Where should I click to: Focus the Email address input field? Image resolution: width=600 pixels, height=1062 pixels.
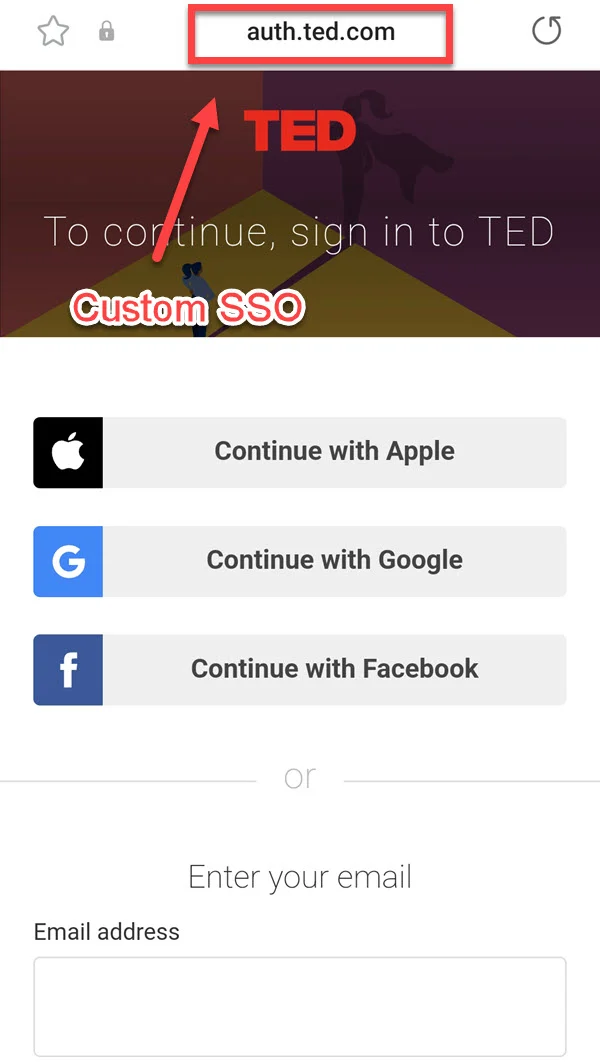[300, 1005]
